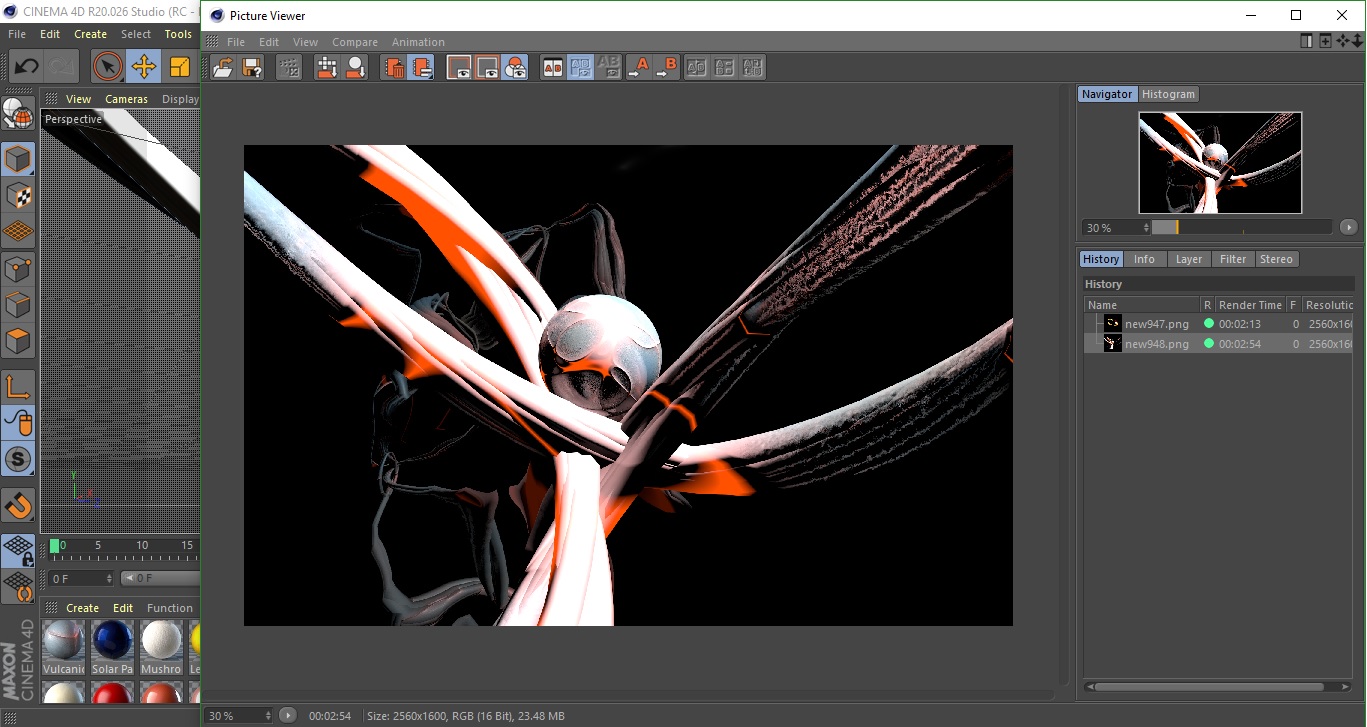Switch to the Navigator tab
1367x727 pixels.
(1107, 94)
